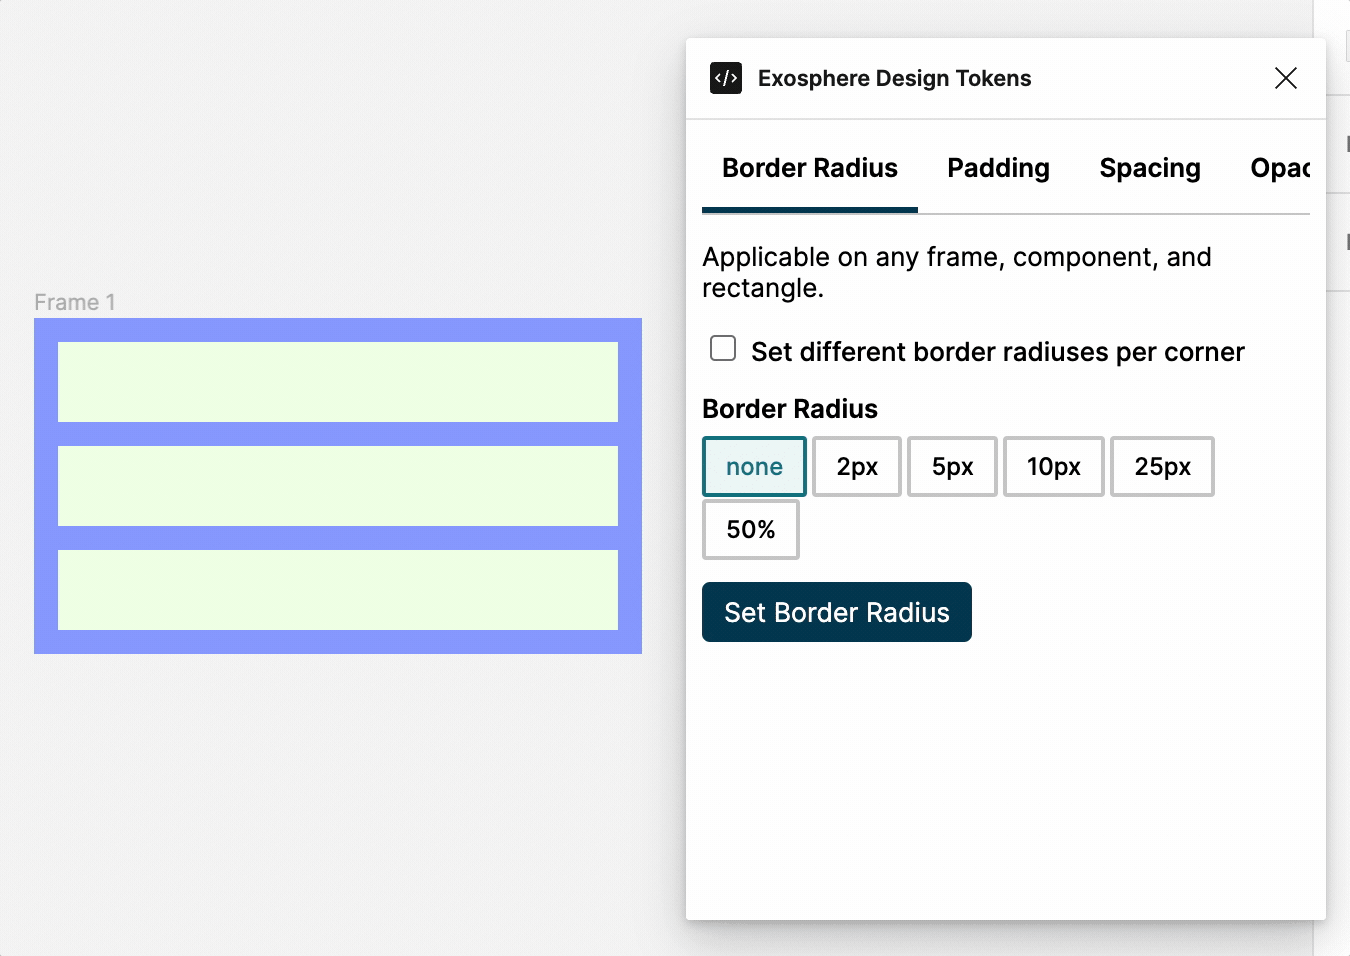Screen dimensions: 1350x956
Task: Pick the 50% border radius option
Action: point(751,530)
